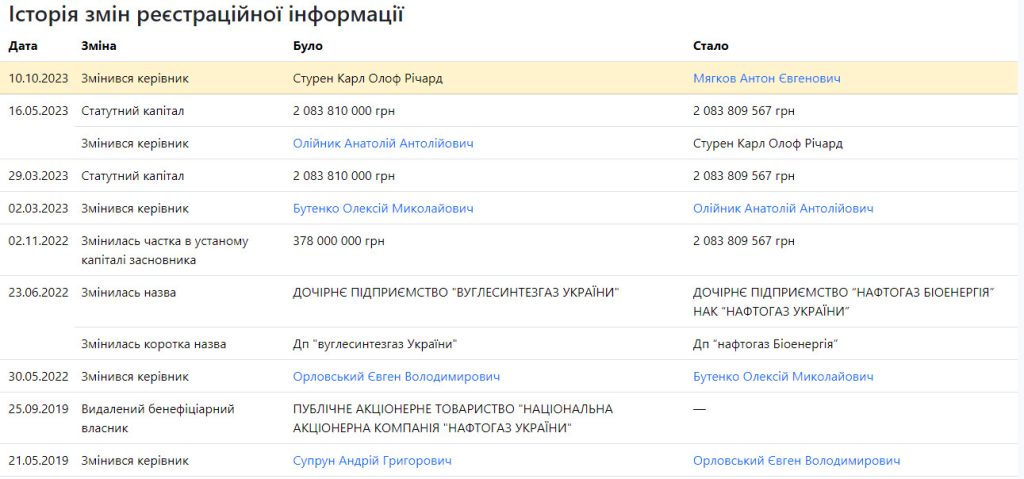Open Орловський Євген Володимирович link in Стало column
This screenshot has height=479, width=1024.
click(796, 460)
